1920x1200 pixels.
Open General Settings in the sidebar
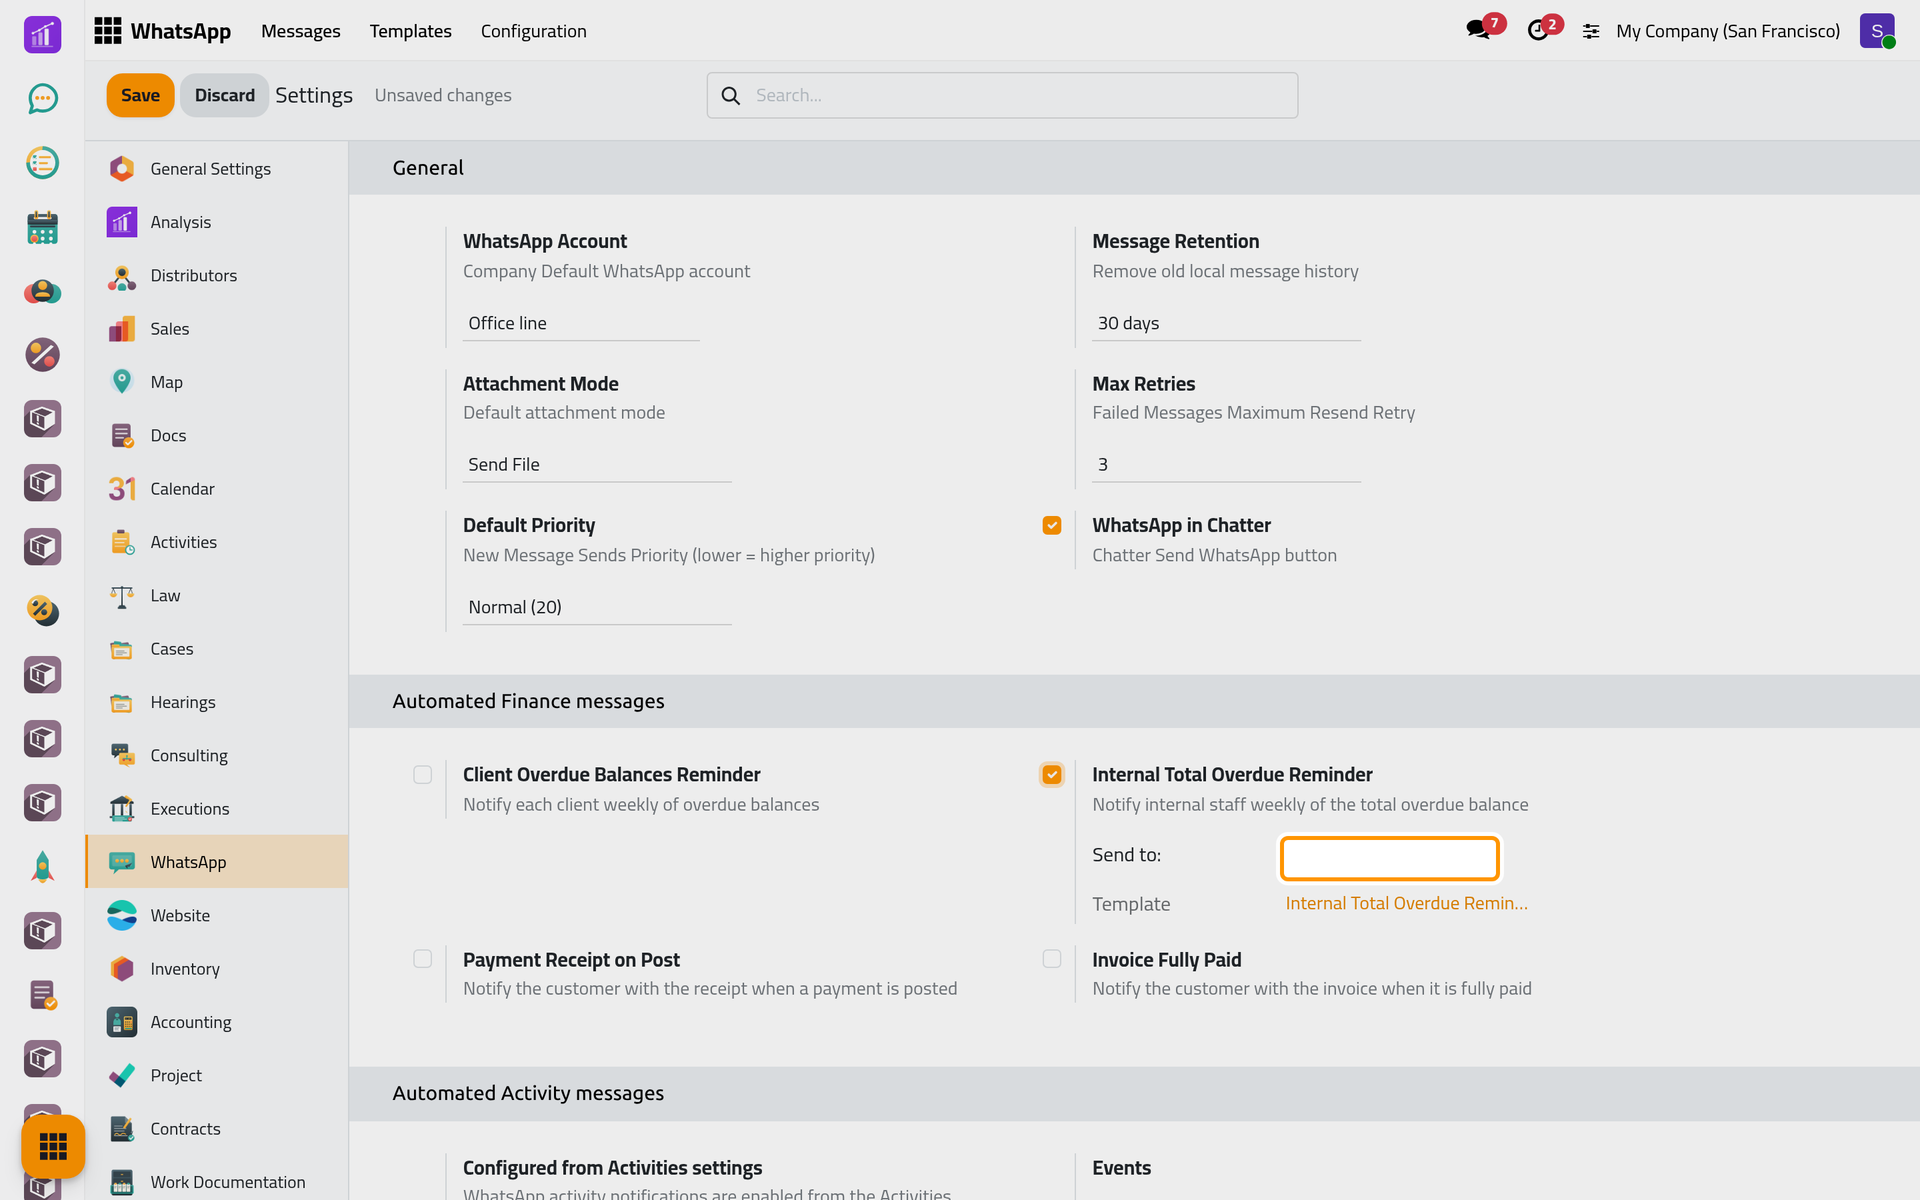(217, 169)
